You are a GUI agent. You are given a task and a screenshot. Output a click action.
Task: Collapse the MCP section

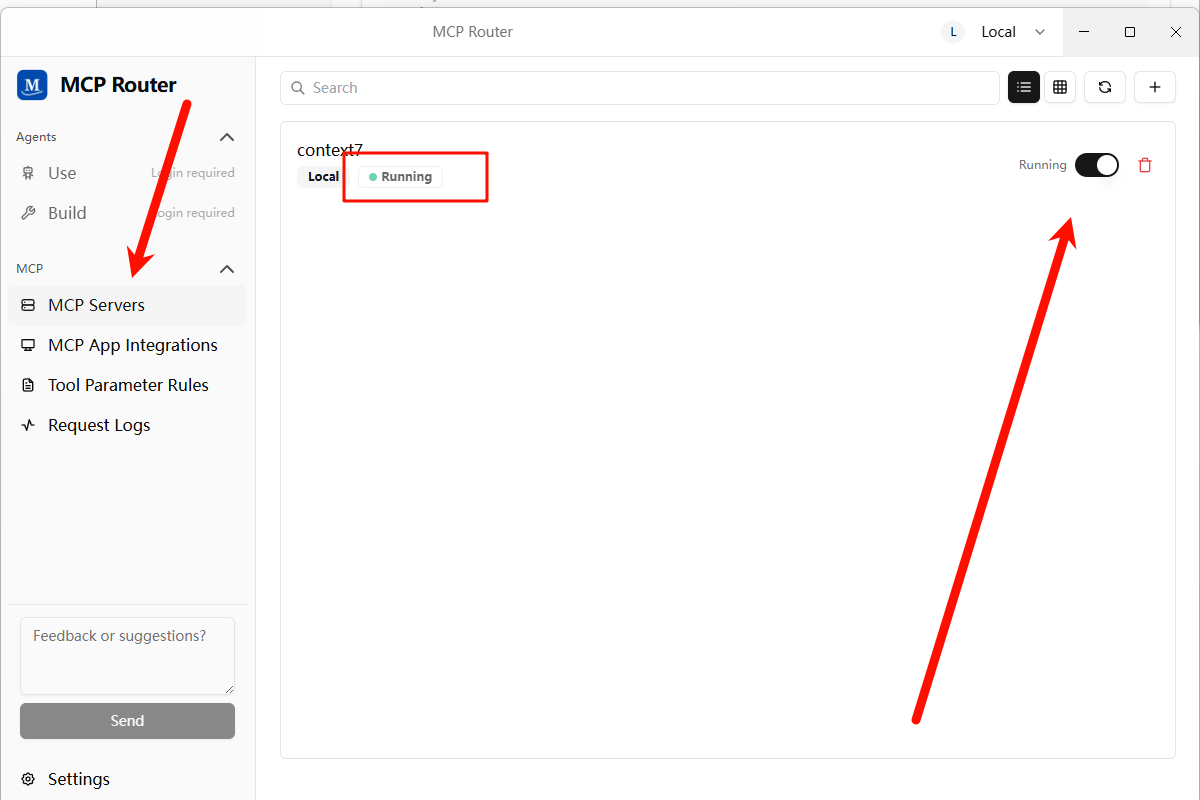tap(227, 269)
